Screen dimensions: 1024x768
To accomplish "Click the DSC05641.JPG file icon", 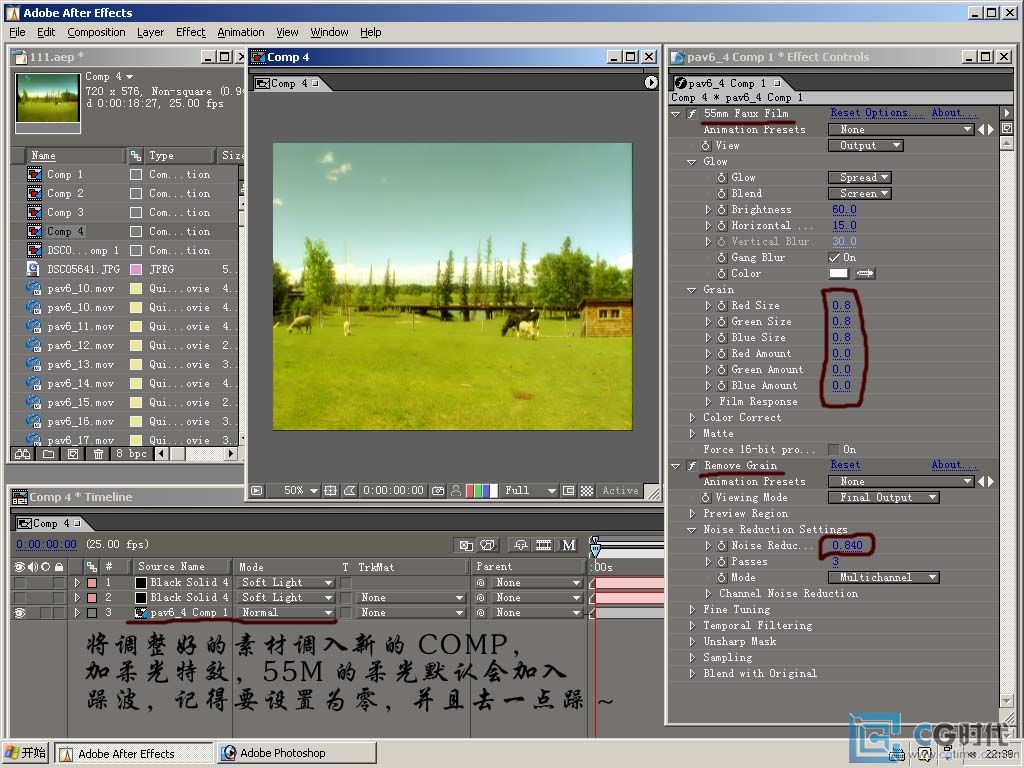I will [33, 269].
